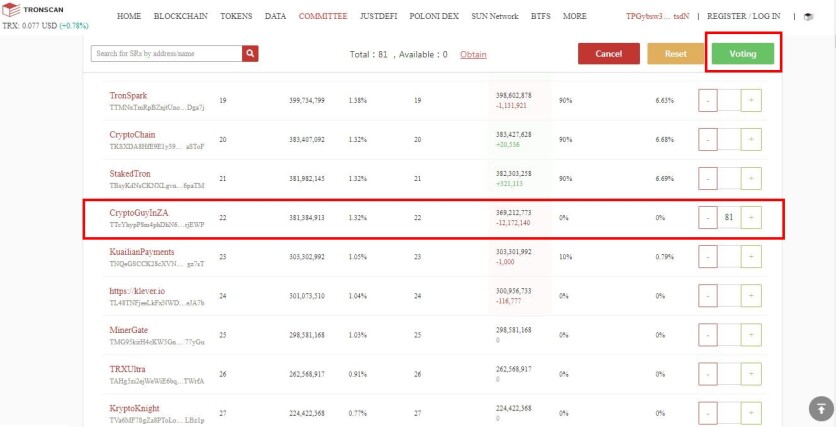
Task: Click the TRX 0.077 USD price text
Action: click(45, 26)
